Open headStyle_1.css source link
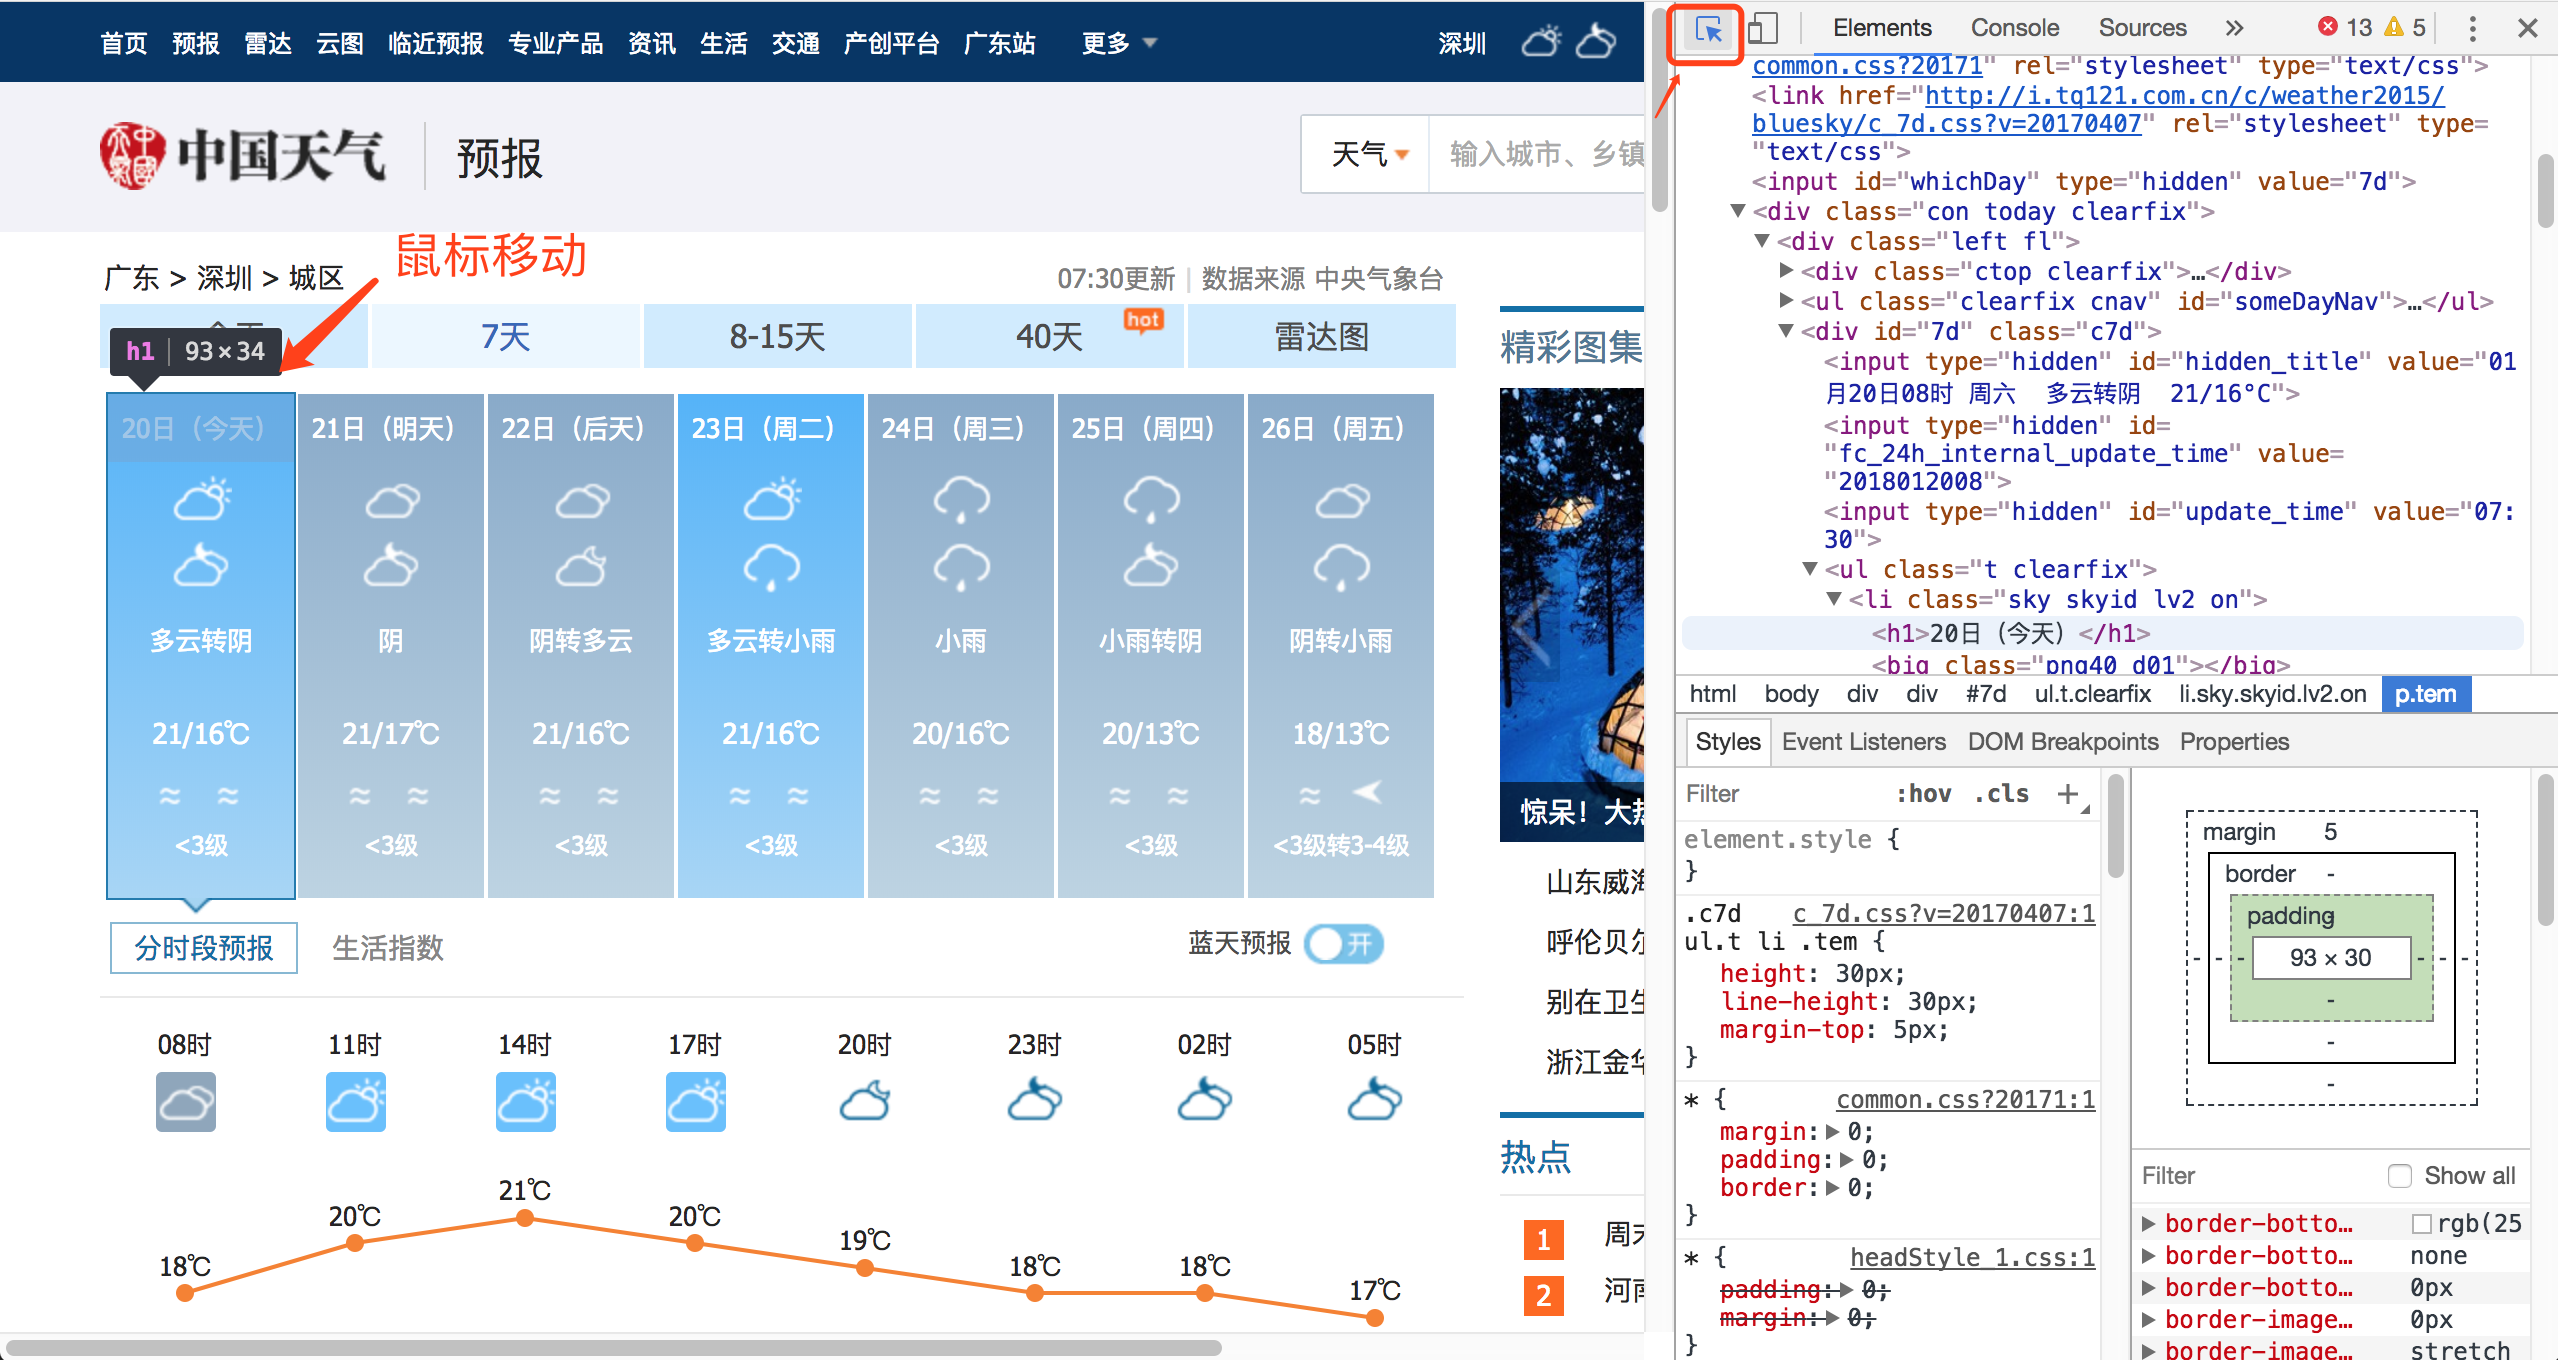Viewport: 2558px width, 1360px height. [x=1972, y=1258]
